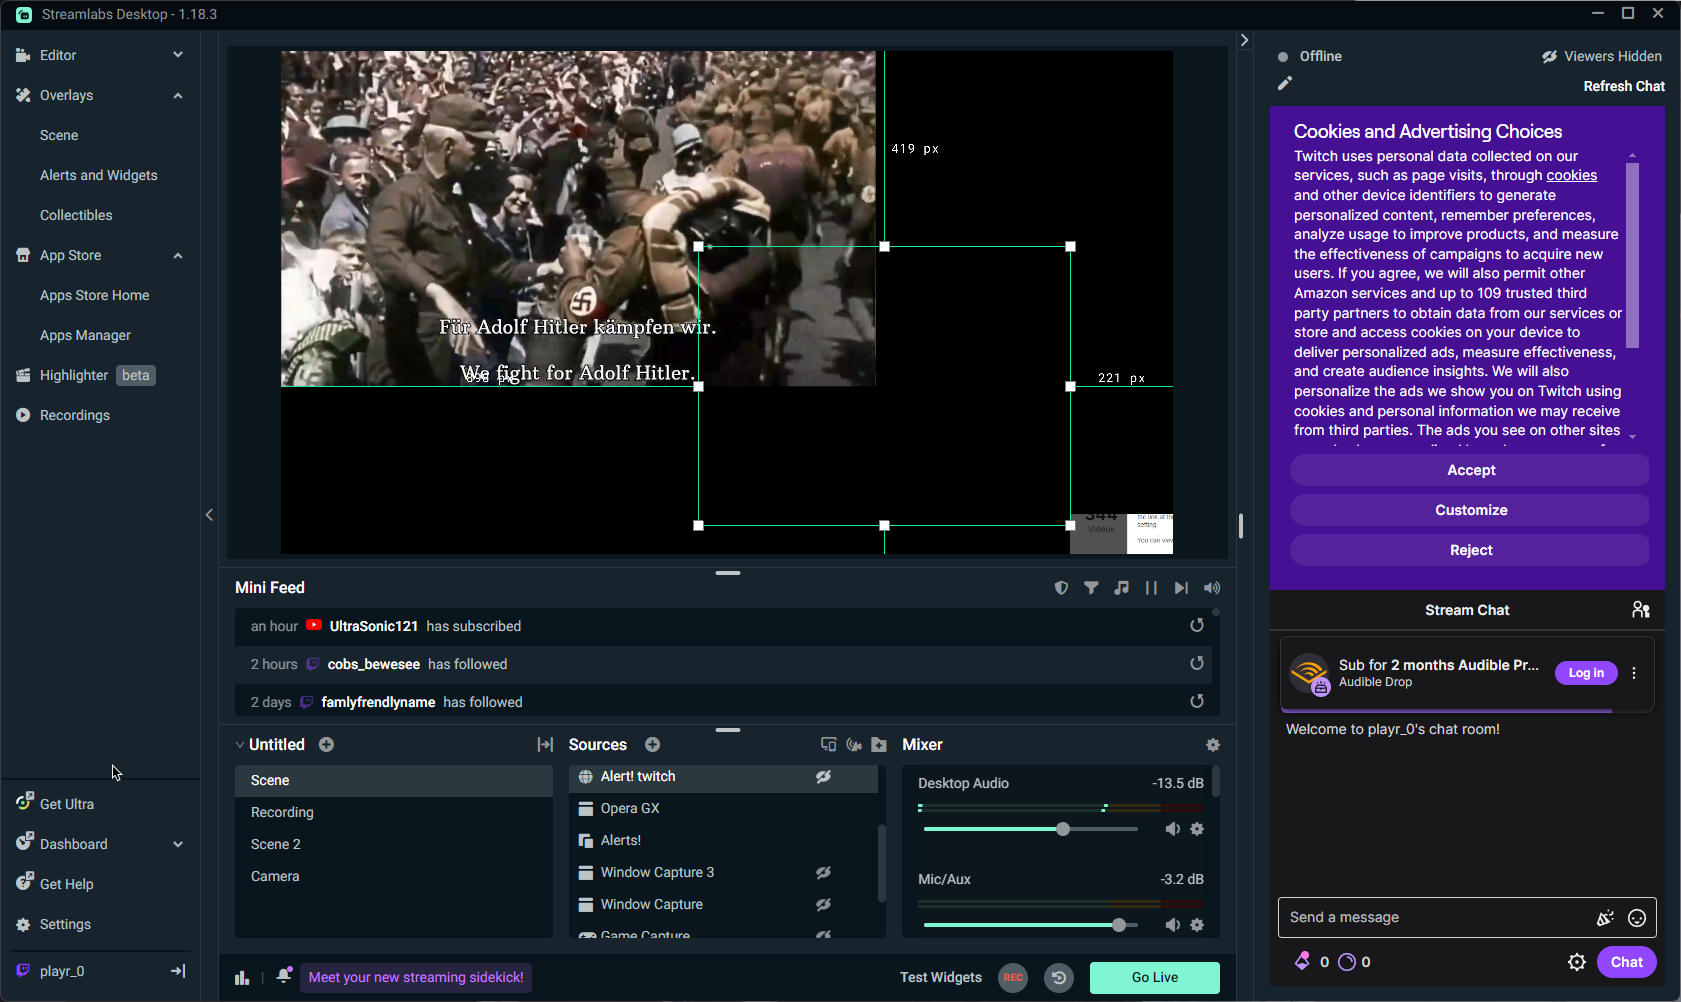Collapse the App Store section chevron

click(178, 255)
